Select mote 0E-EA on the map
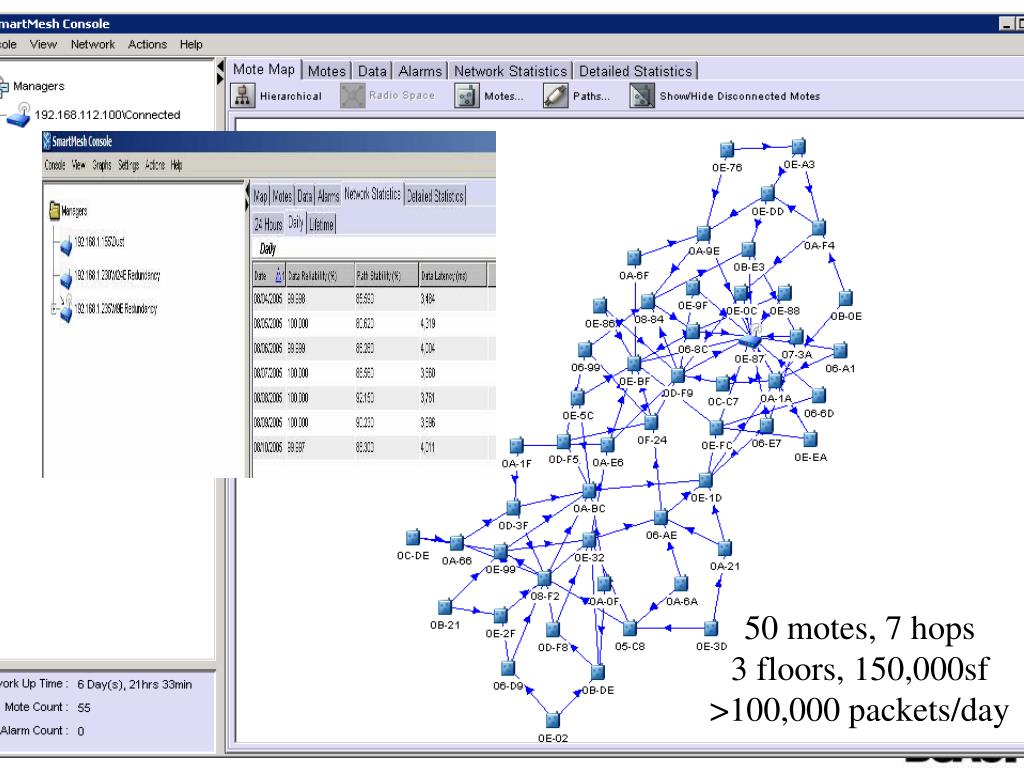Image resolution: width=1024 pixels, height=768 pixels. [810, 439]
